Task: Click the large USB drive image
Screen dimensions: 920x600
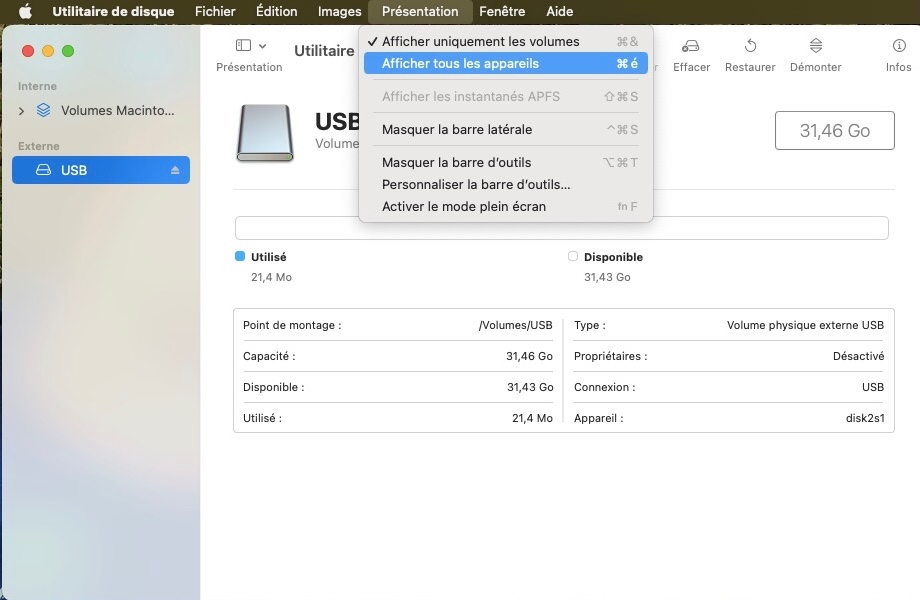Action: tap(265, 133)
